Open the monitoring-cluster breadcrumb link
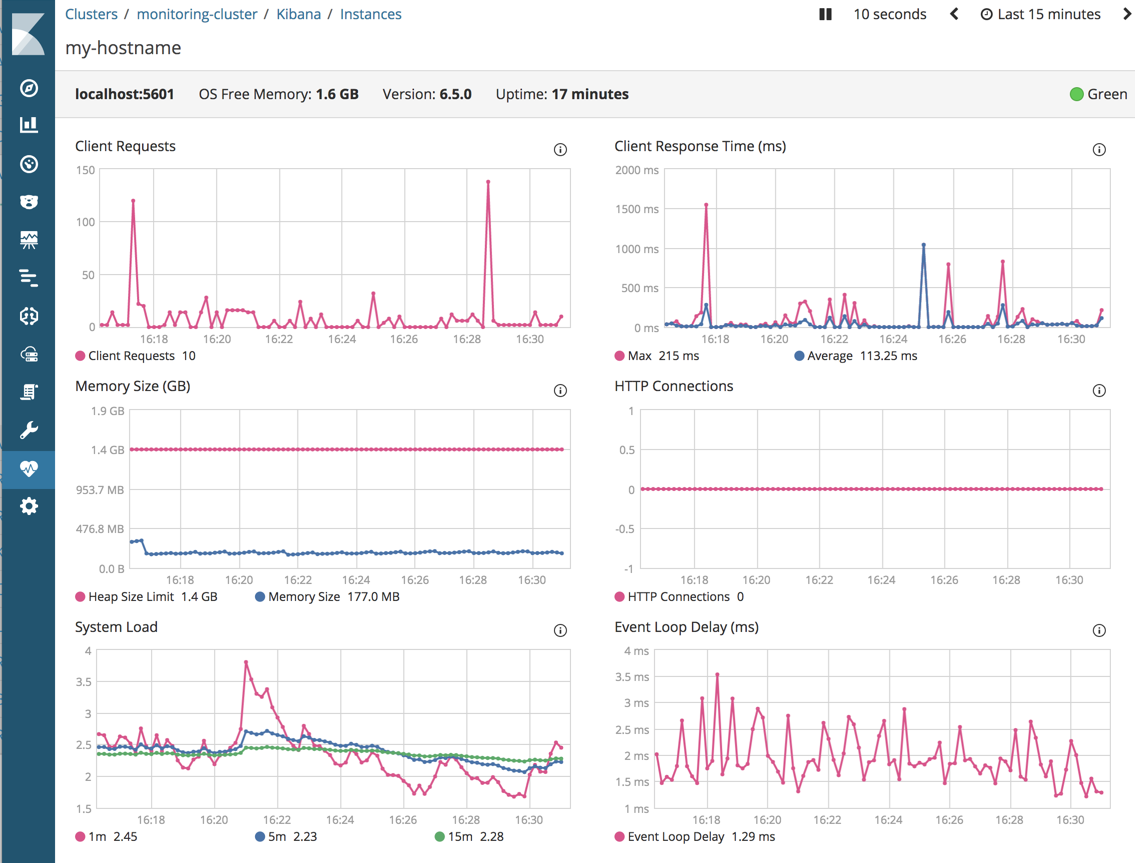The image size is (1135, 863). [197, 14]
